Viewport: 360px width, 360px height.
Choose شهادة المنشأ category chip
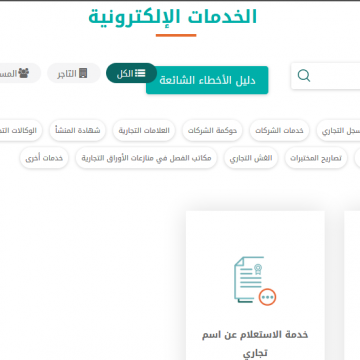[78, 130]
